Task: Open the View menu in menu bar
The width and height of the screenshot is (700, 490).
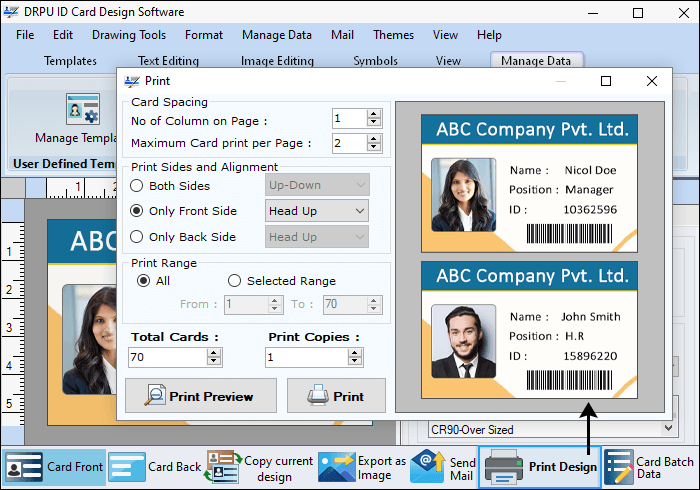Action: pyautogui.click(x=445, y=35)
